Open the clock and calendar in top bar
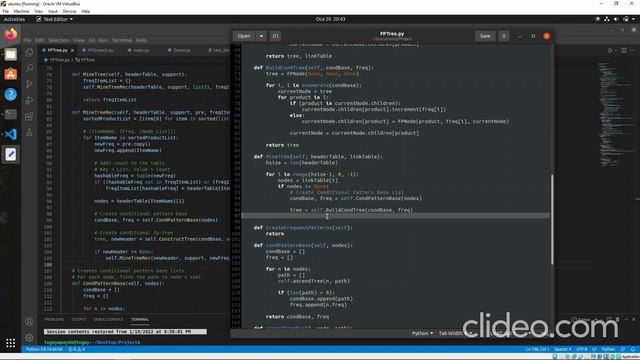The height and width of the screenshot is (360, 640). [x=330, y=19]
